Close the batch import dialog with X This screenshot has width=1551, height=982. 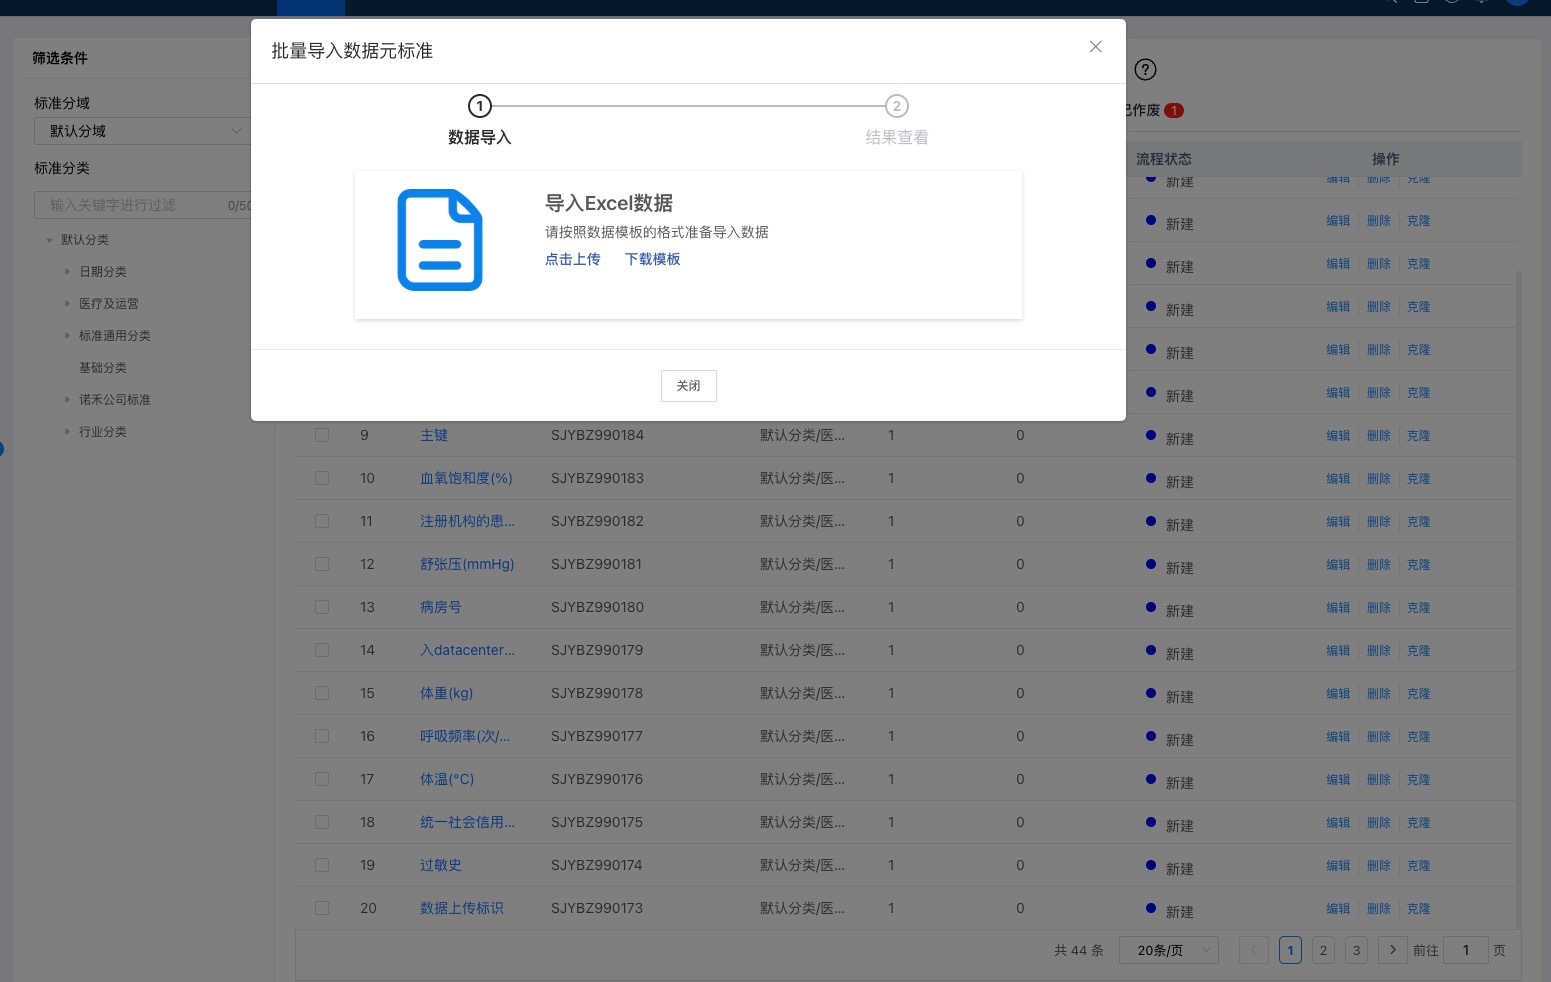point(1095,47)
